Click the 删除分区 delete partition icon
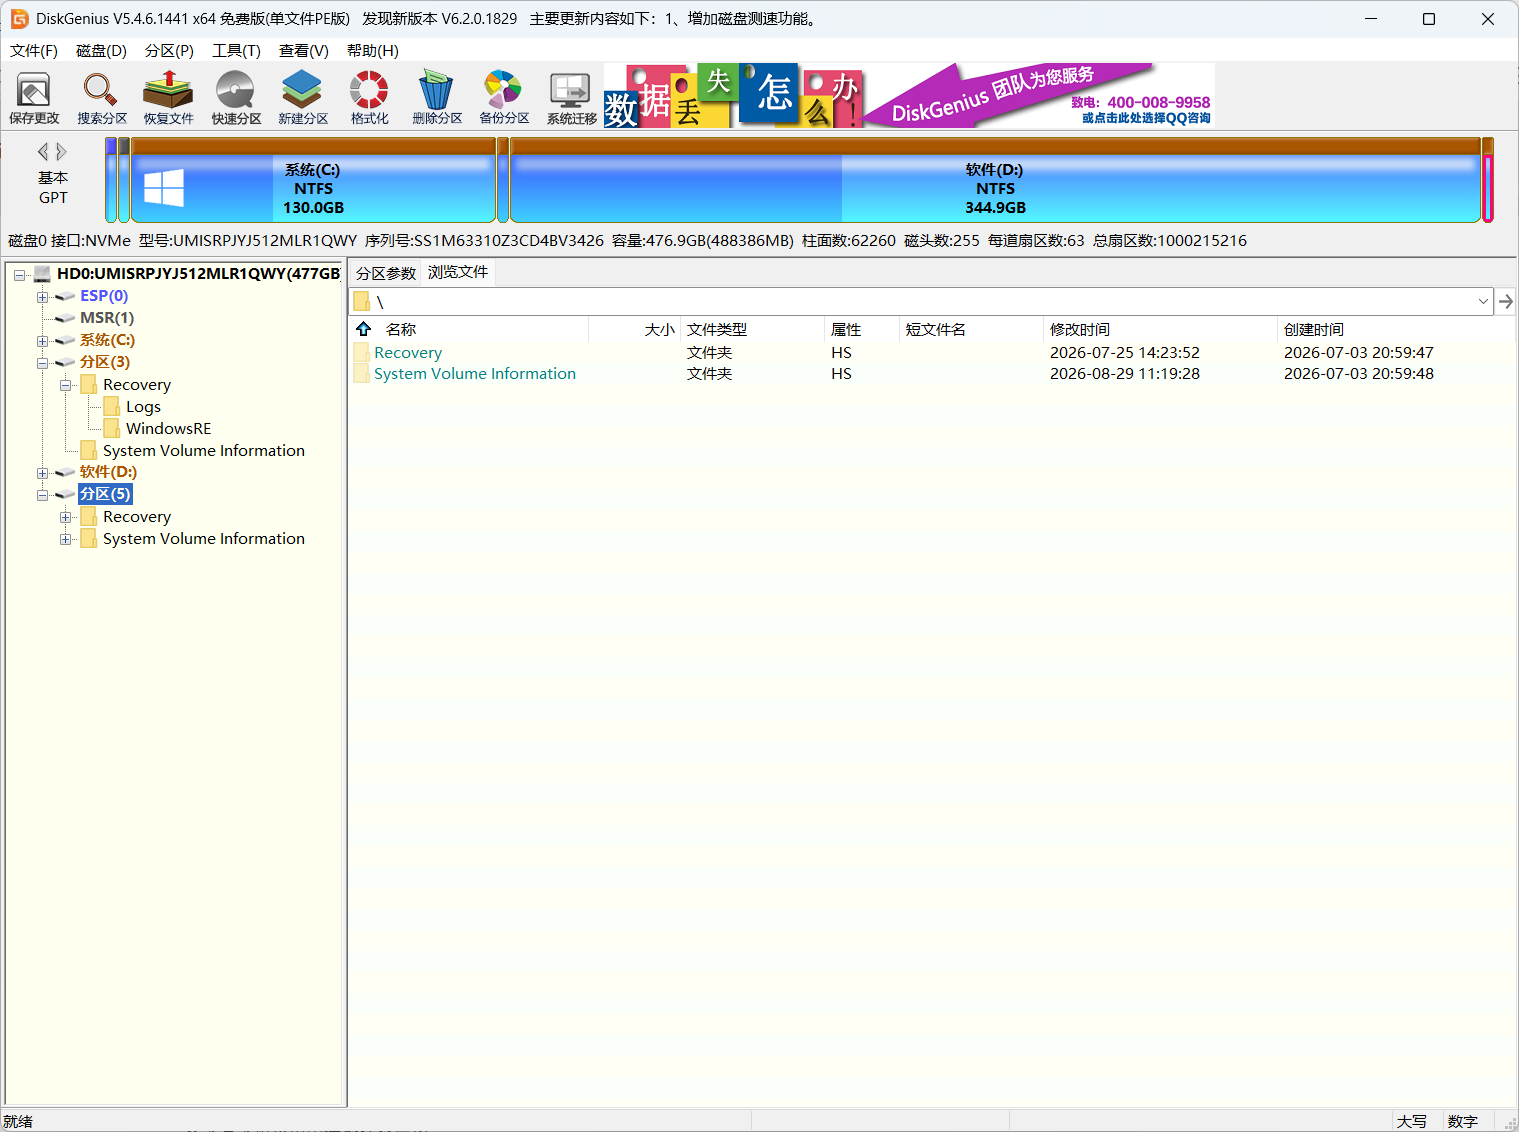Screen dimensions: 1519x1132 tap(437, 98)
